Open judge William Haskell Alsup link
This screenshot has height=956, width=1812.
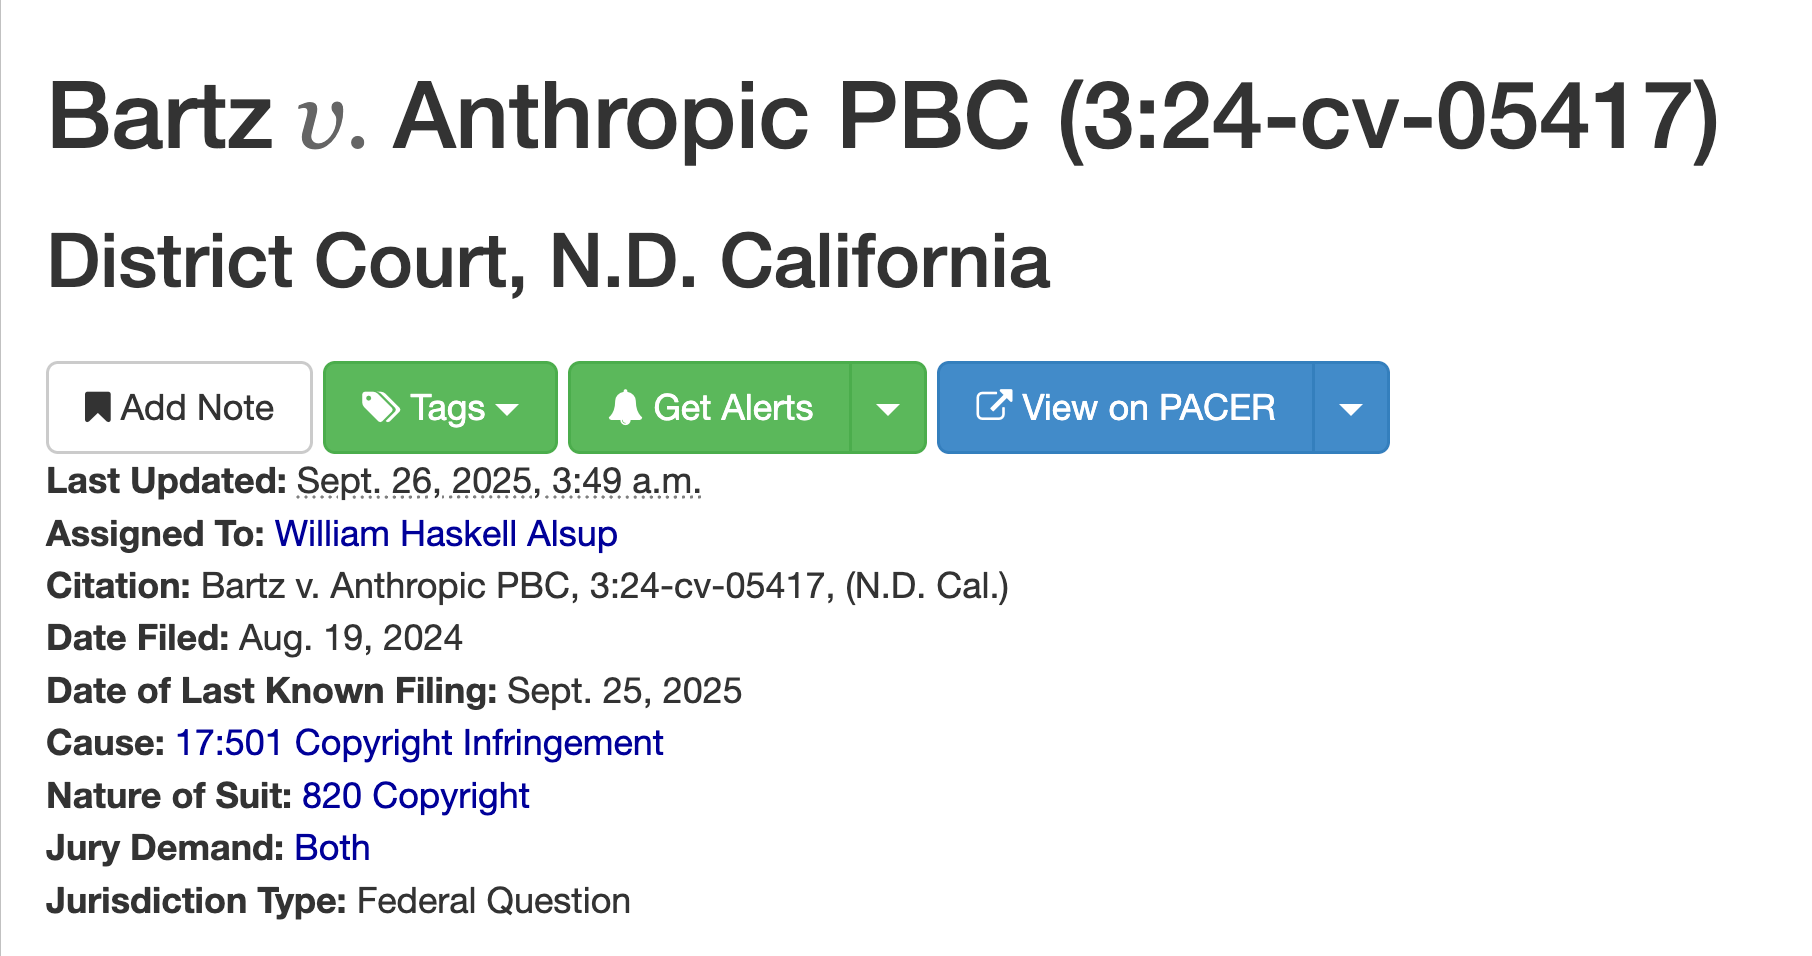446,534
